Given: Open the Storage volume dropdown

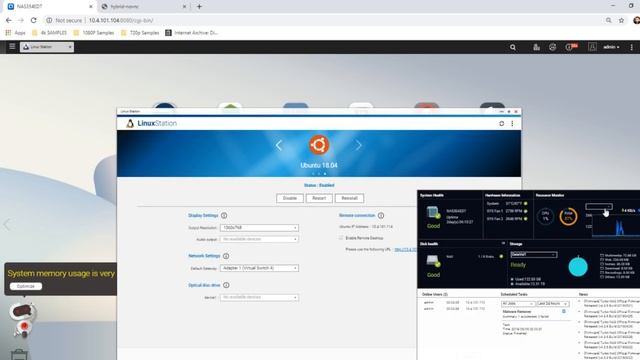Looking at the screenshot, I should pos(533,255).
